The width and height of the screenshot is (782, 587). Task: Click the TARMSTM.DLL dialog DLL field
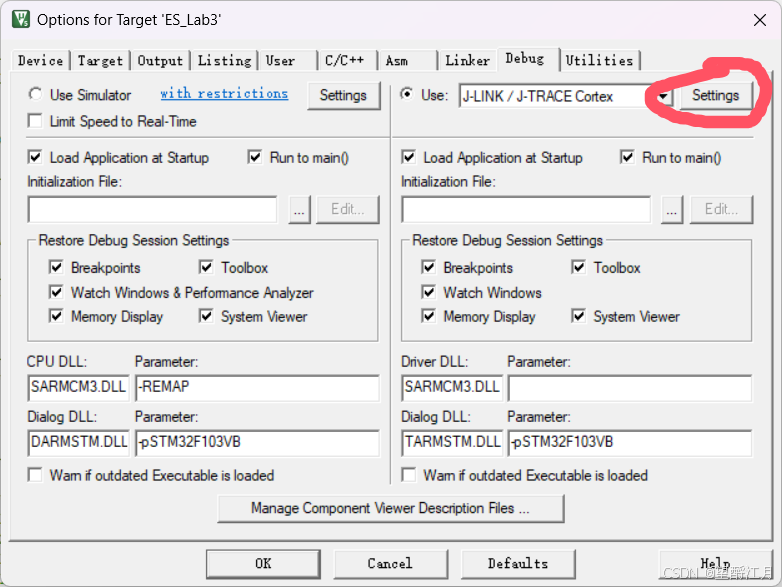[x=452, y=442]
